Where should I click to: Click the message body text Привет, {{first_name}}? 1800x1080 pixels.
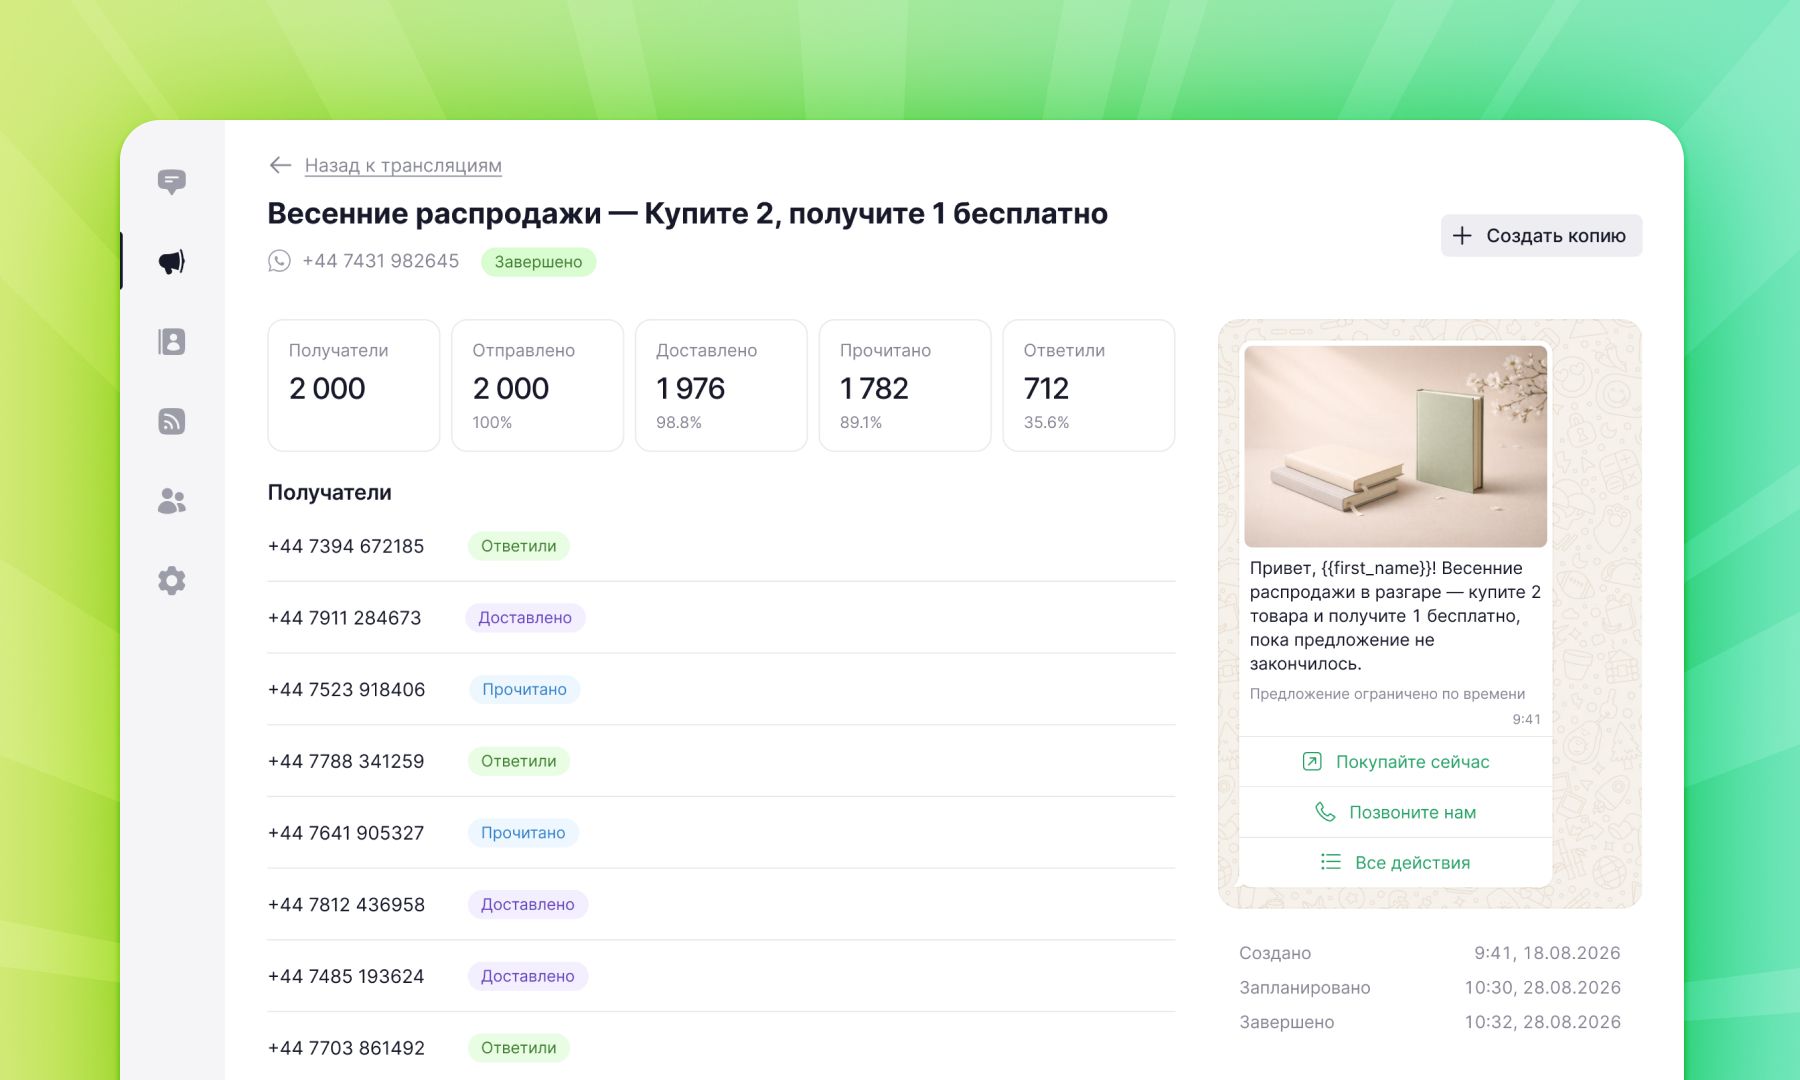click(x=1395, y=616)
